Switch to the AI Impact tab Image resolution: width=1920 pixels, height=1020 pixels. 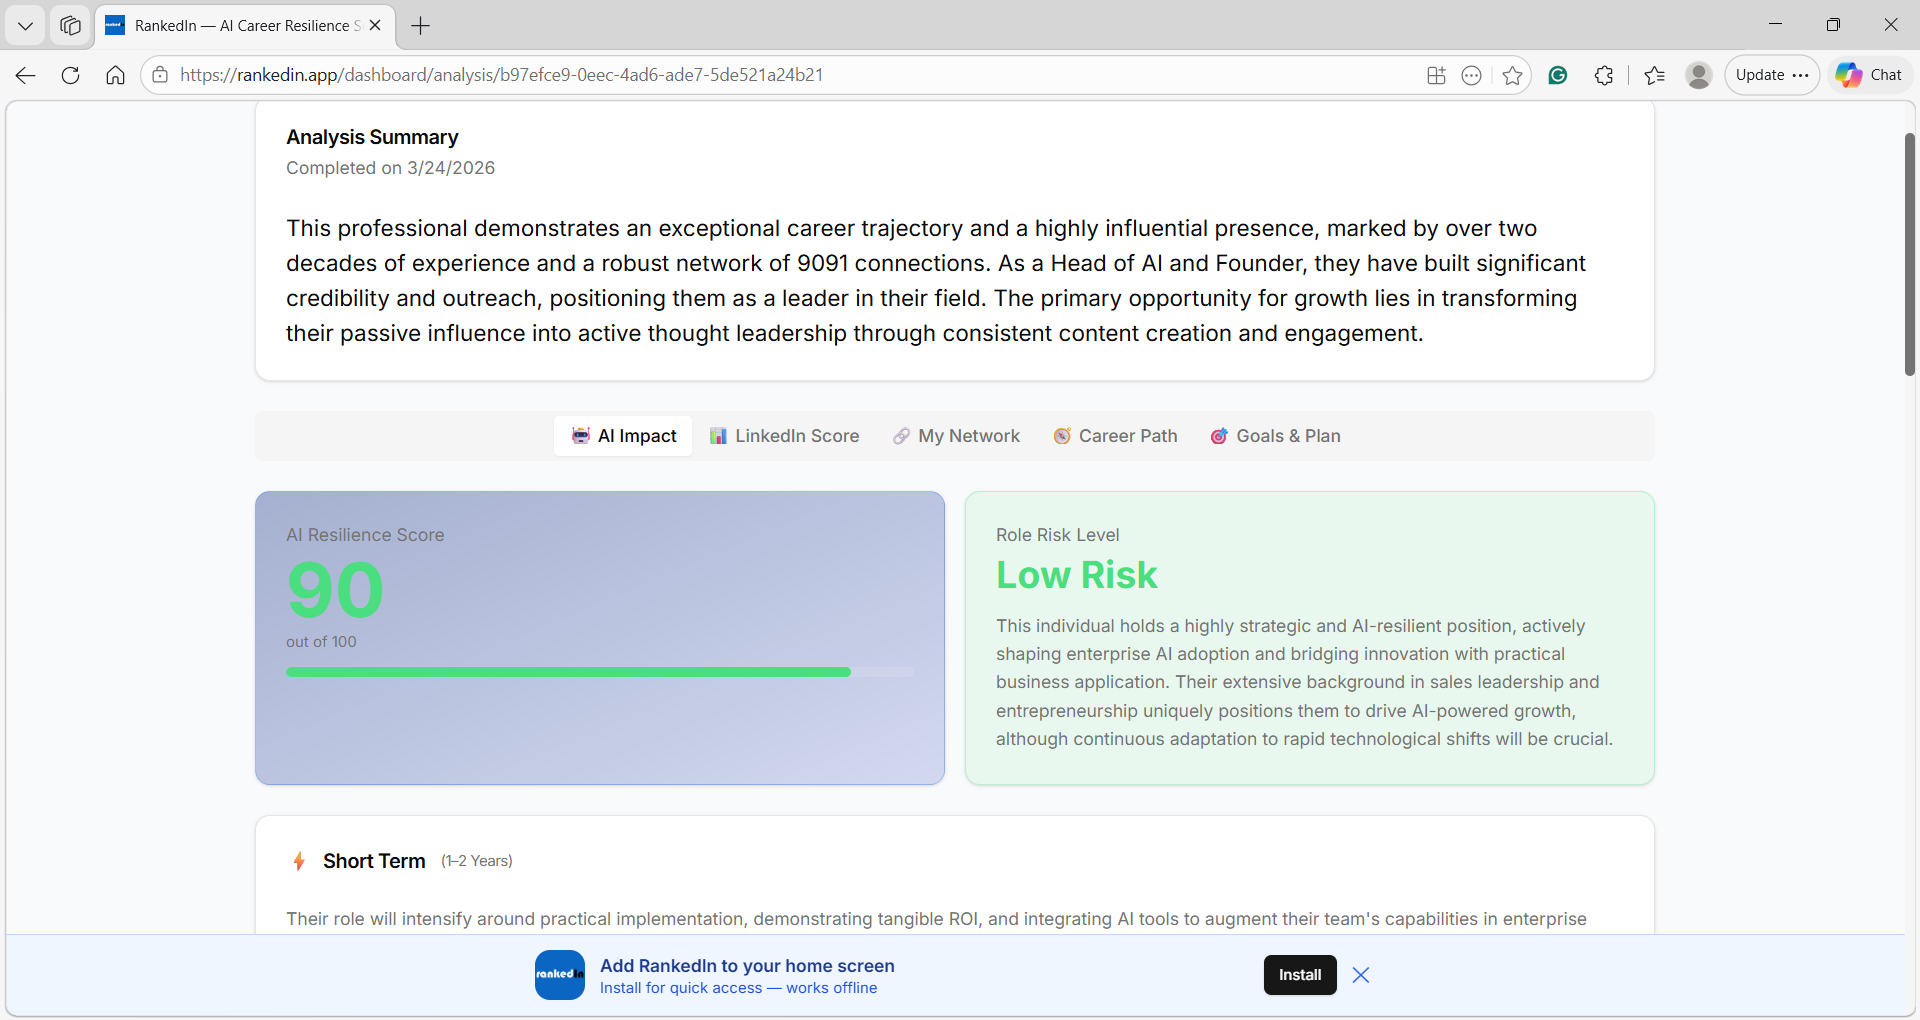(623, 436)
